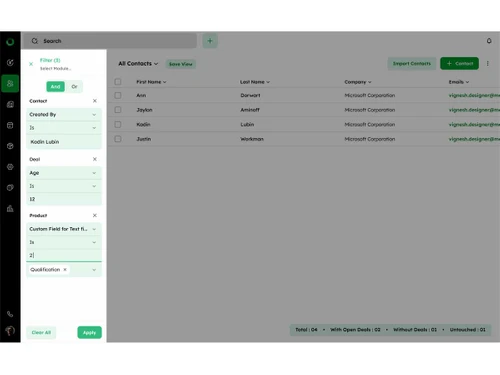
Task: Click the With Open Deals : 02 stat
Action: pos(355,330)
